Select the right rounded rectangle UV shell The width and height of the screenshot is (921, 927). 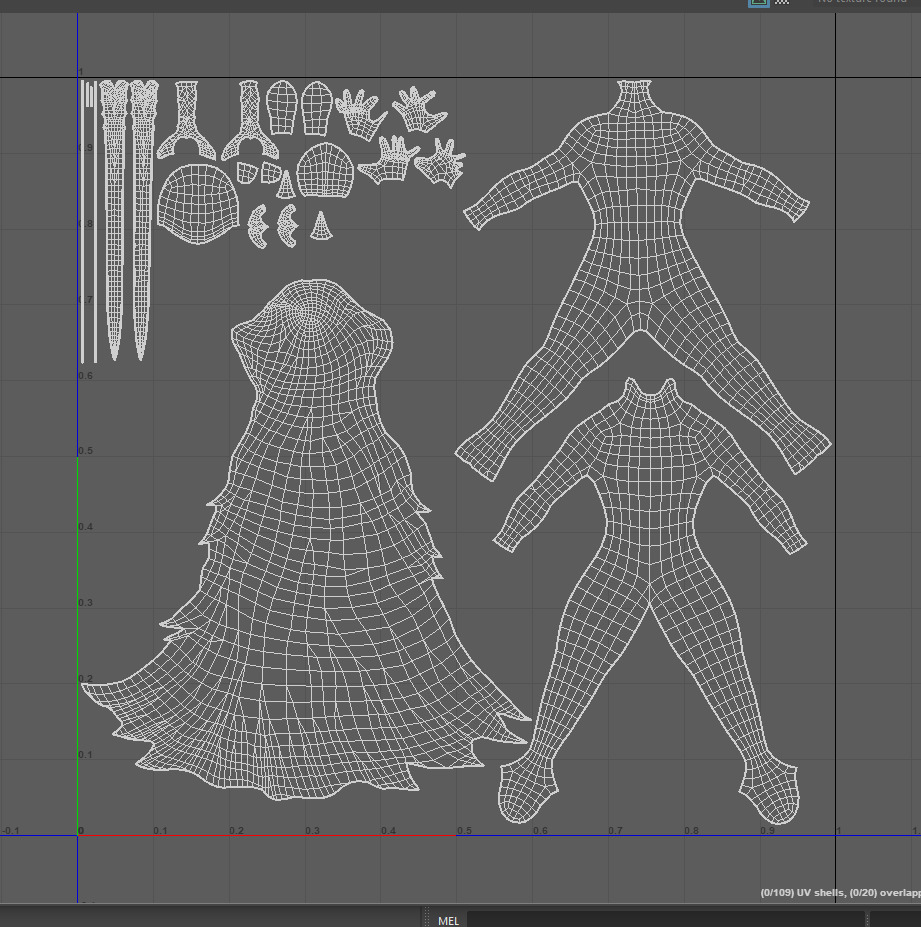(x=316, y=109)
